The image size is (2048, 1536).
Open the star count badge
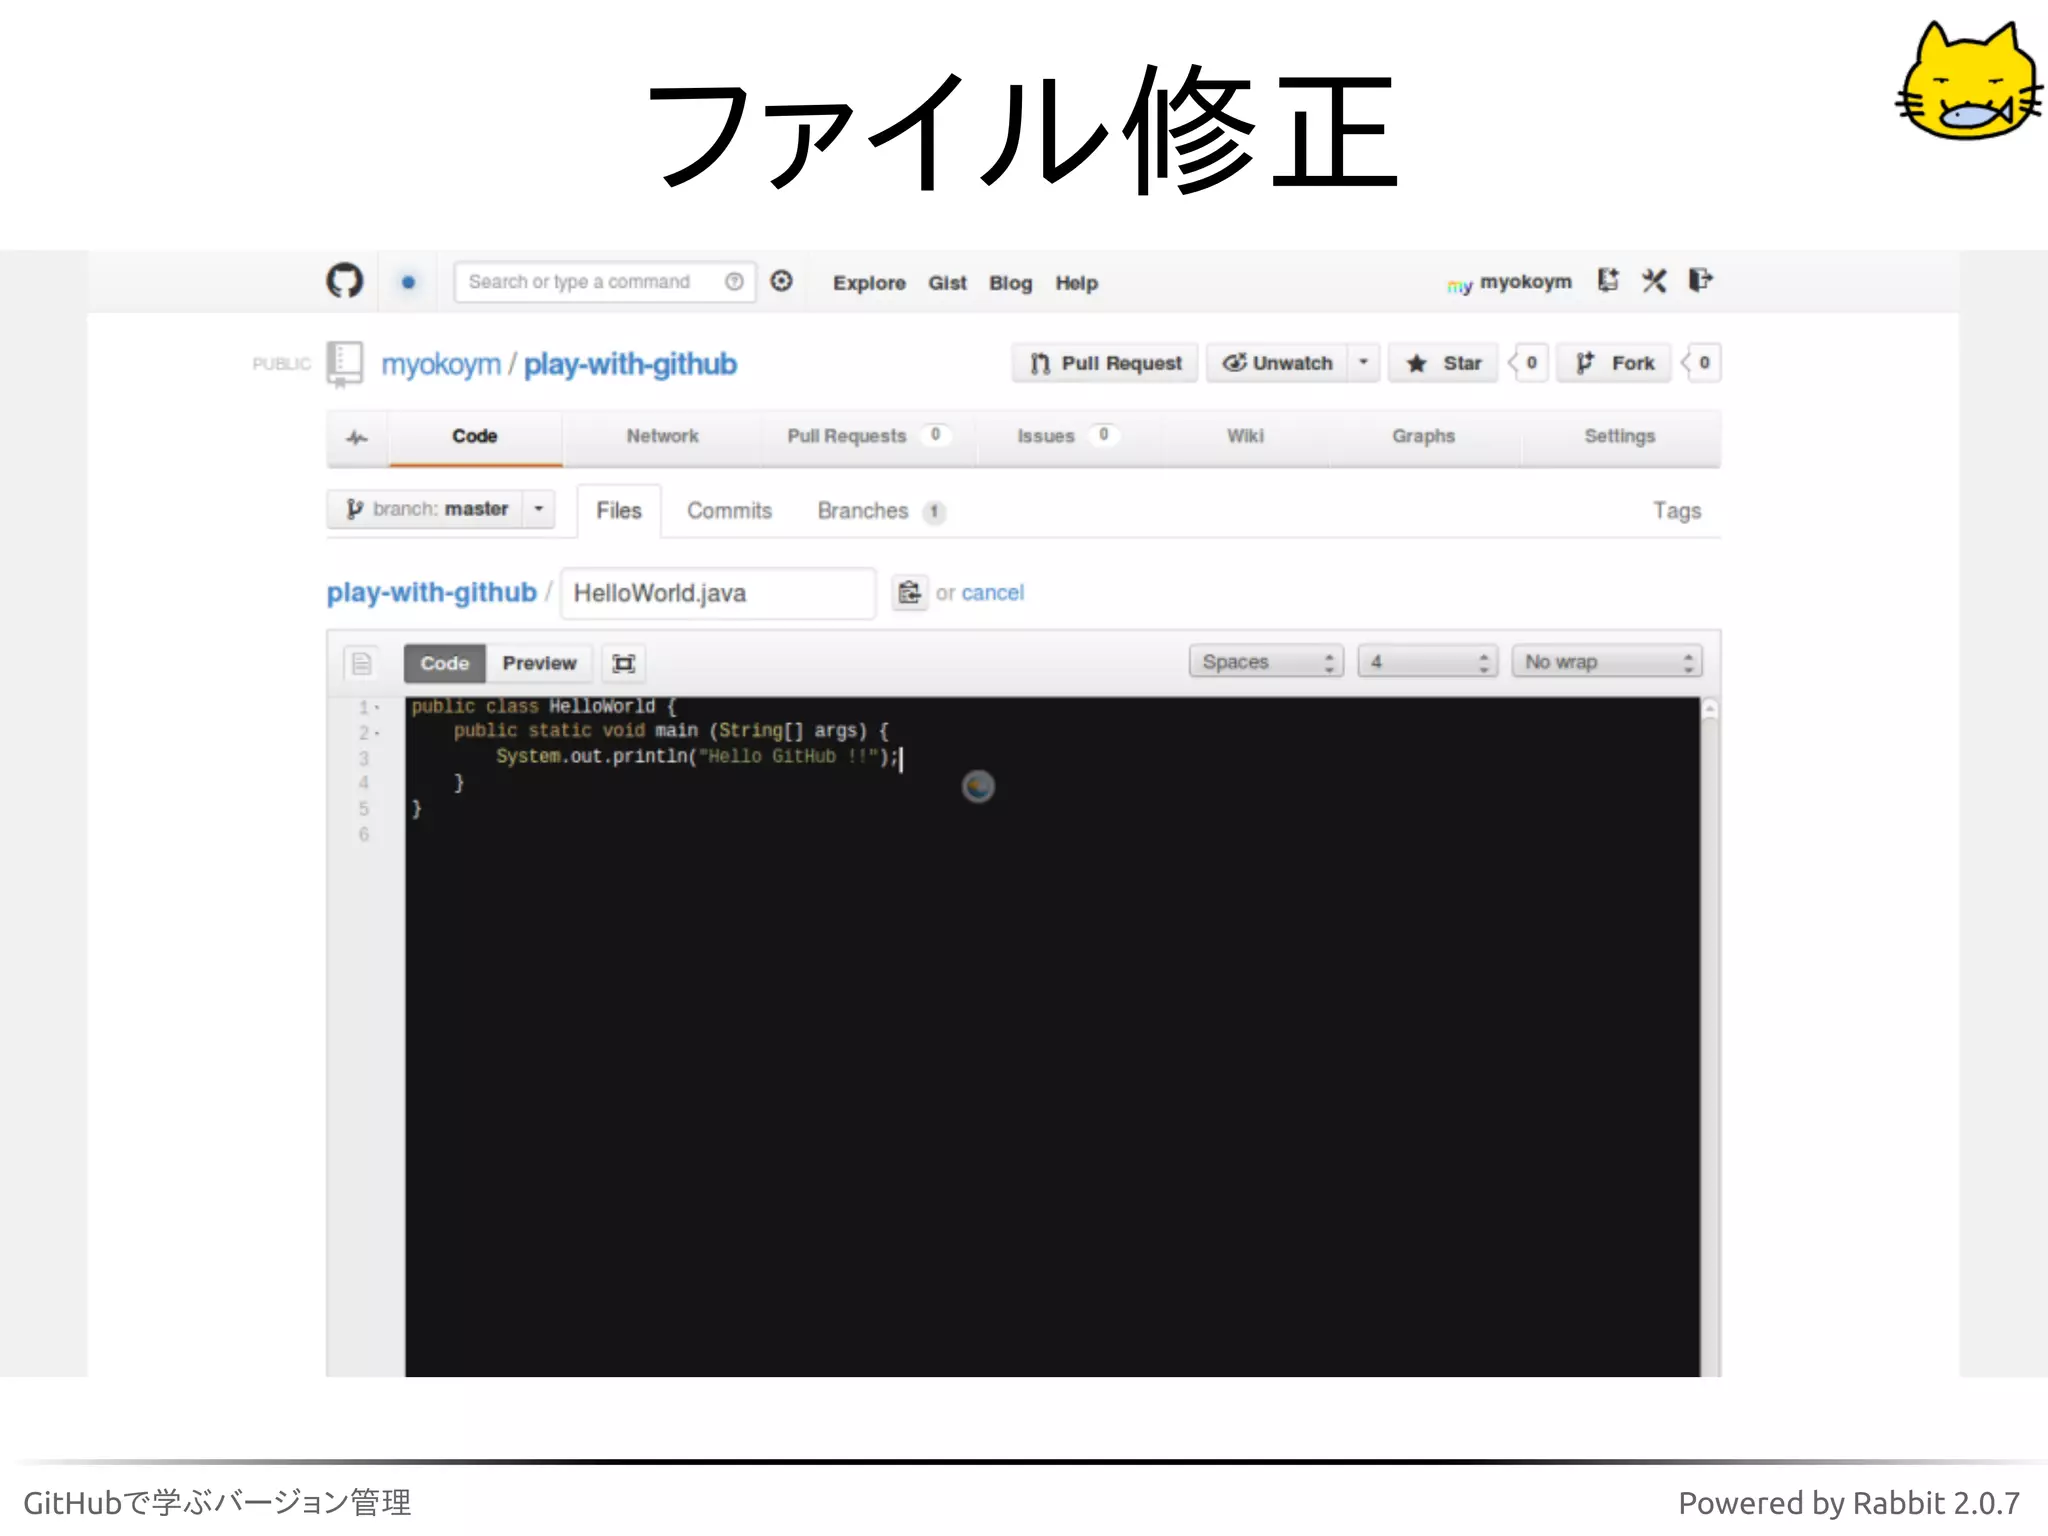point(1529,363)
